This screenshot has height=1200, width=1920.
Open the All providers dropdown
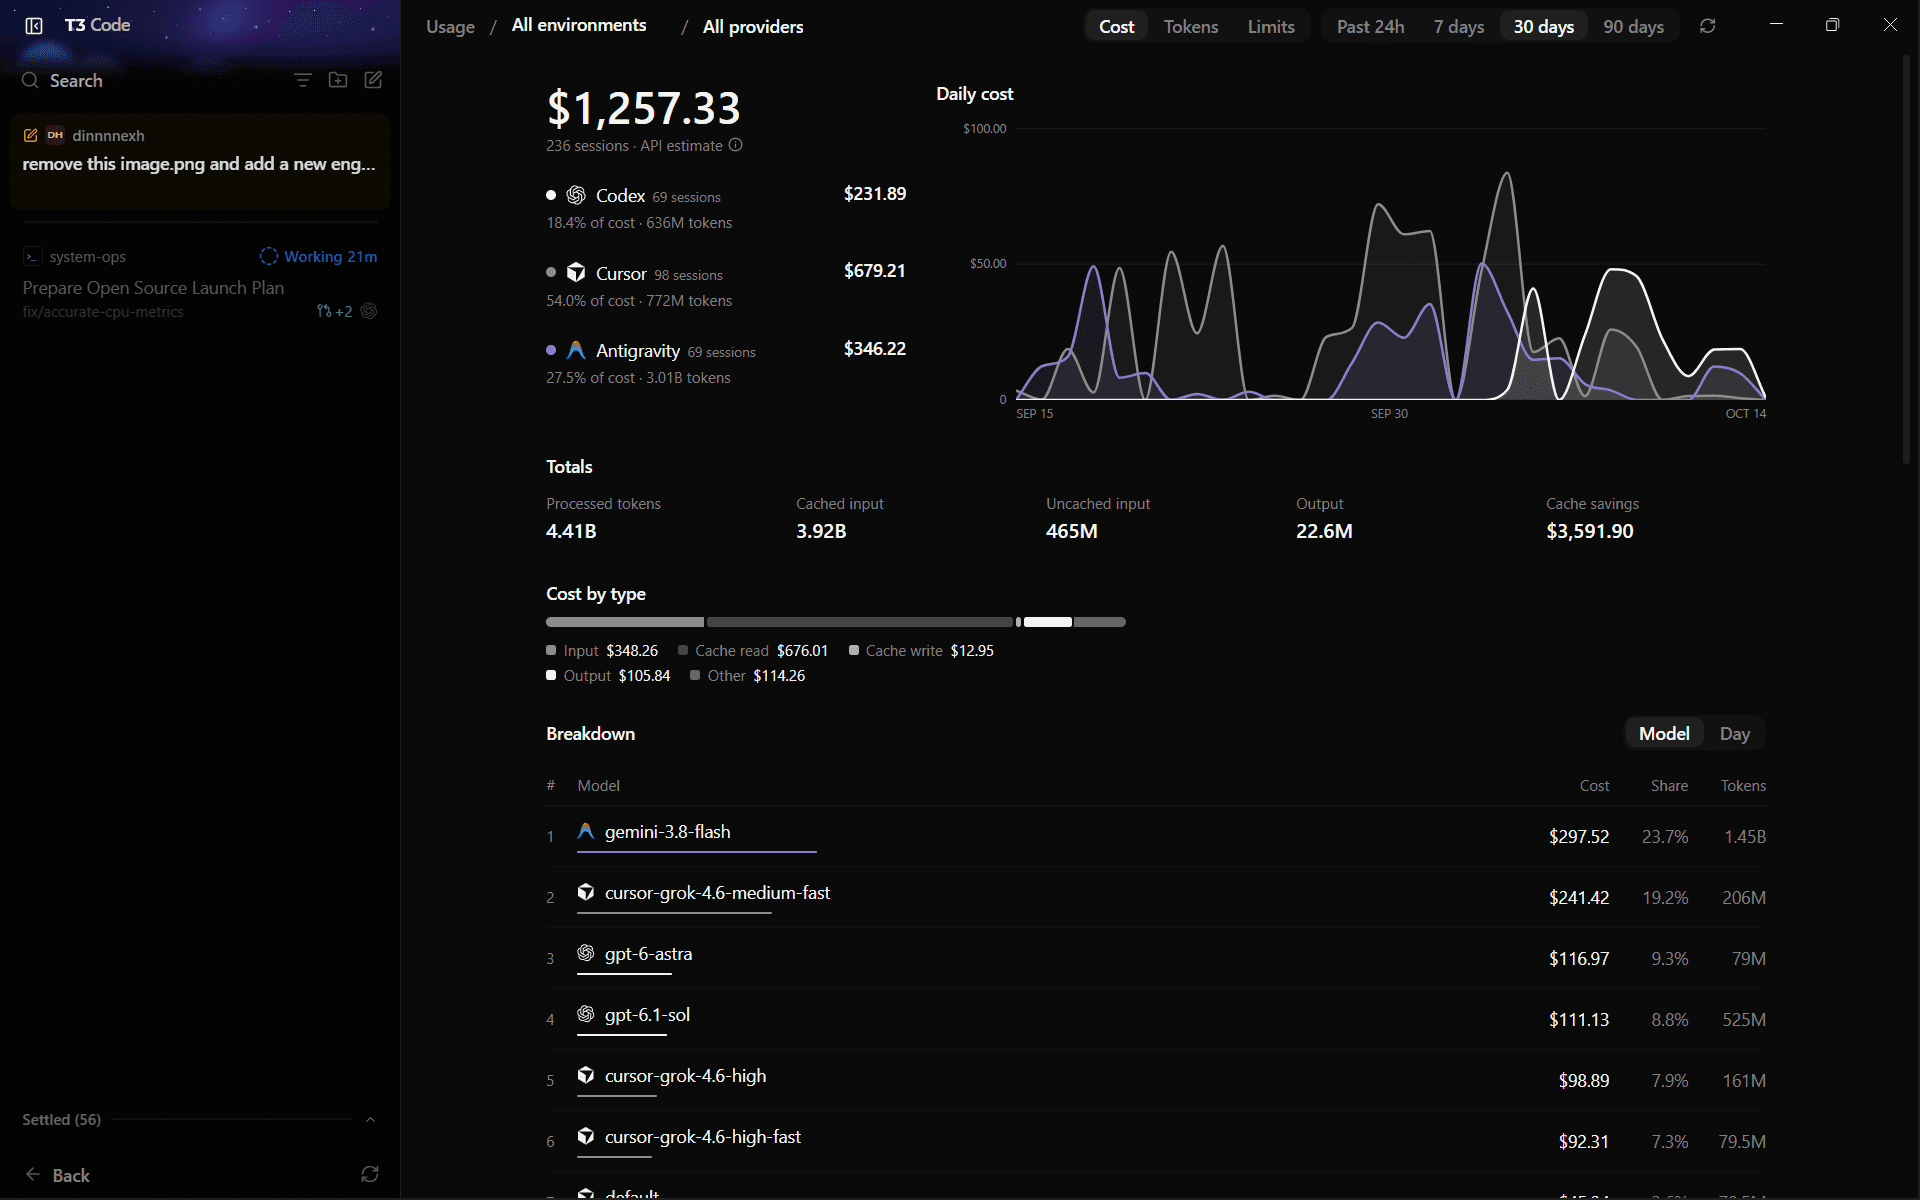click(x=753, y=27)
